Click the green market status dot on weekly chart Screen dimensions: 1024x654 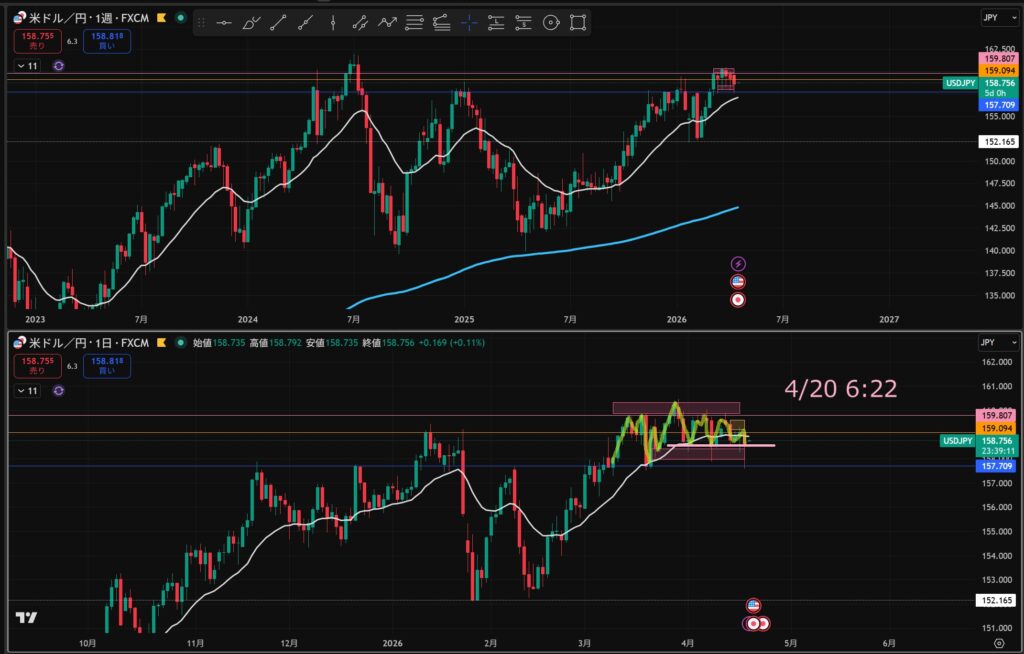pos(181,18)
